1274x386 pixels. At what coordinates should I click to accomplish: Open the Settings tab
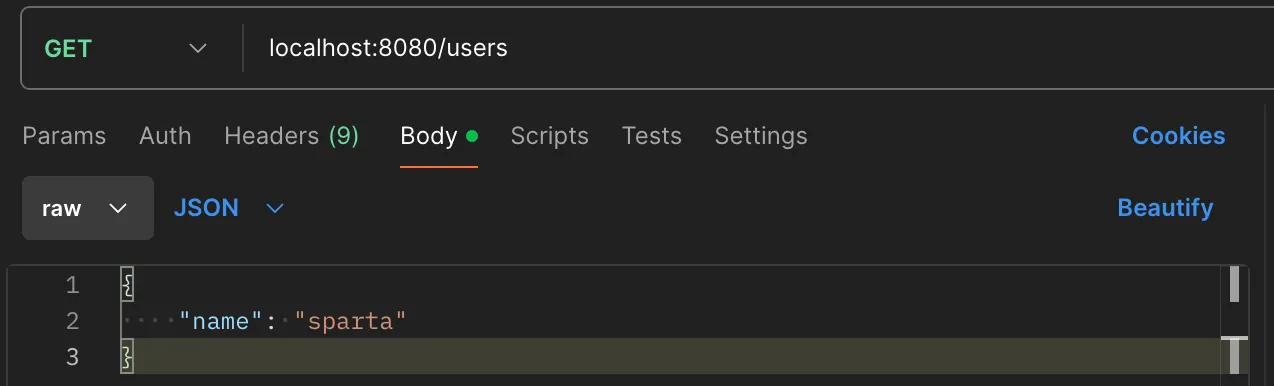(x=760, y=136)
